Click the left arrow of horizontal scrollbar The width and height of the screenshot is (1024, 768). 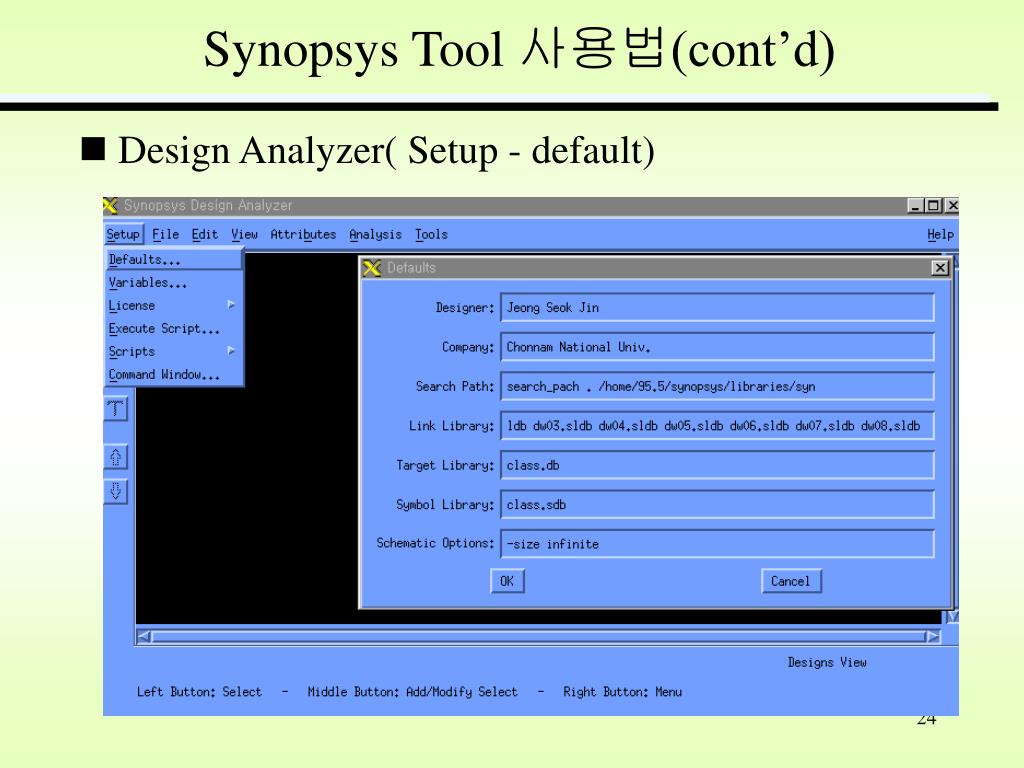[144, 636]
